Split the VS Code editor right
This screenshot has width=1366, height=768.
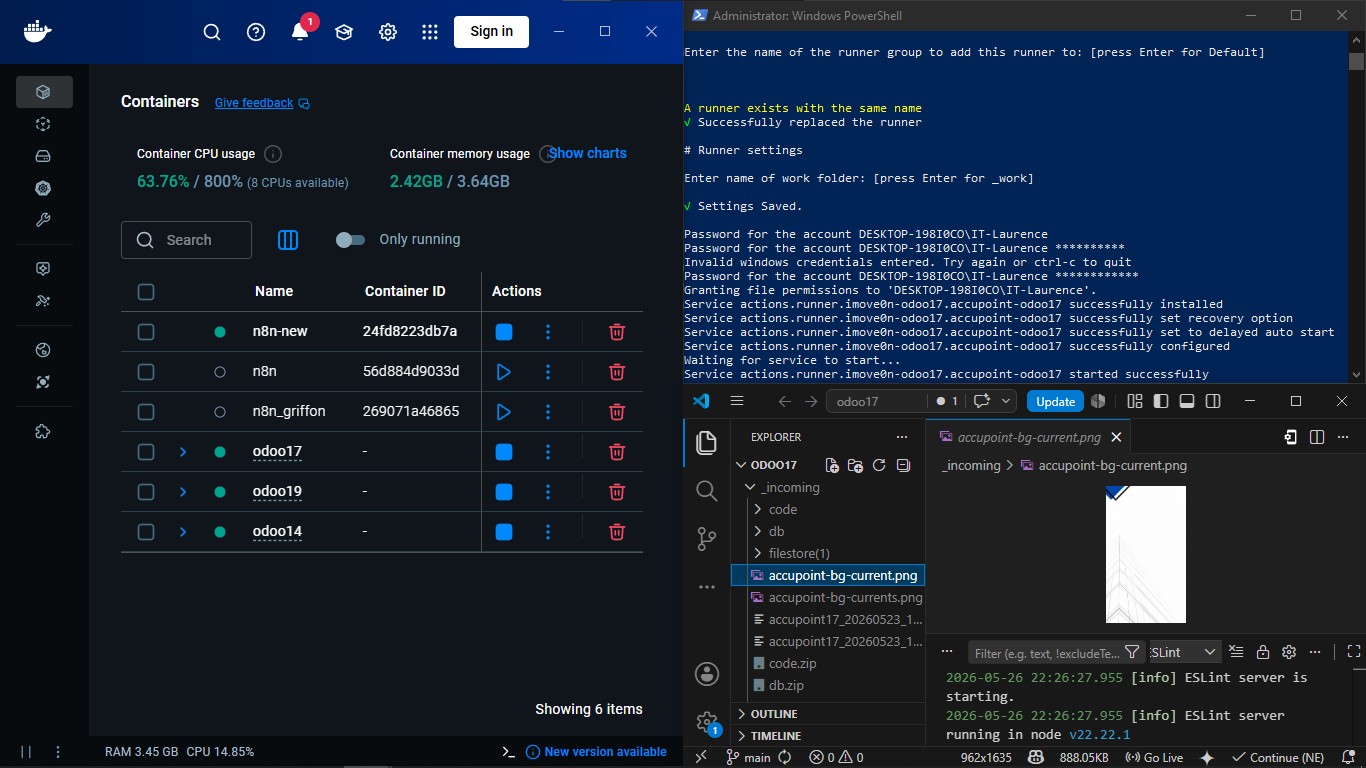coord(1317,437)
